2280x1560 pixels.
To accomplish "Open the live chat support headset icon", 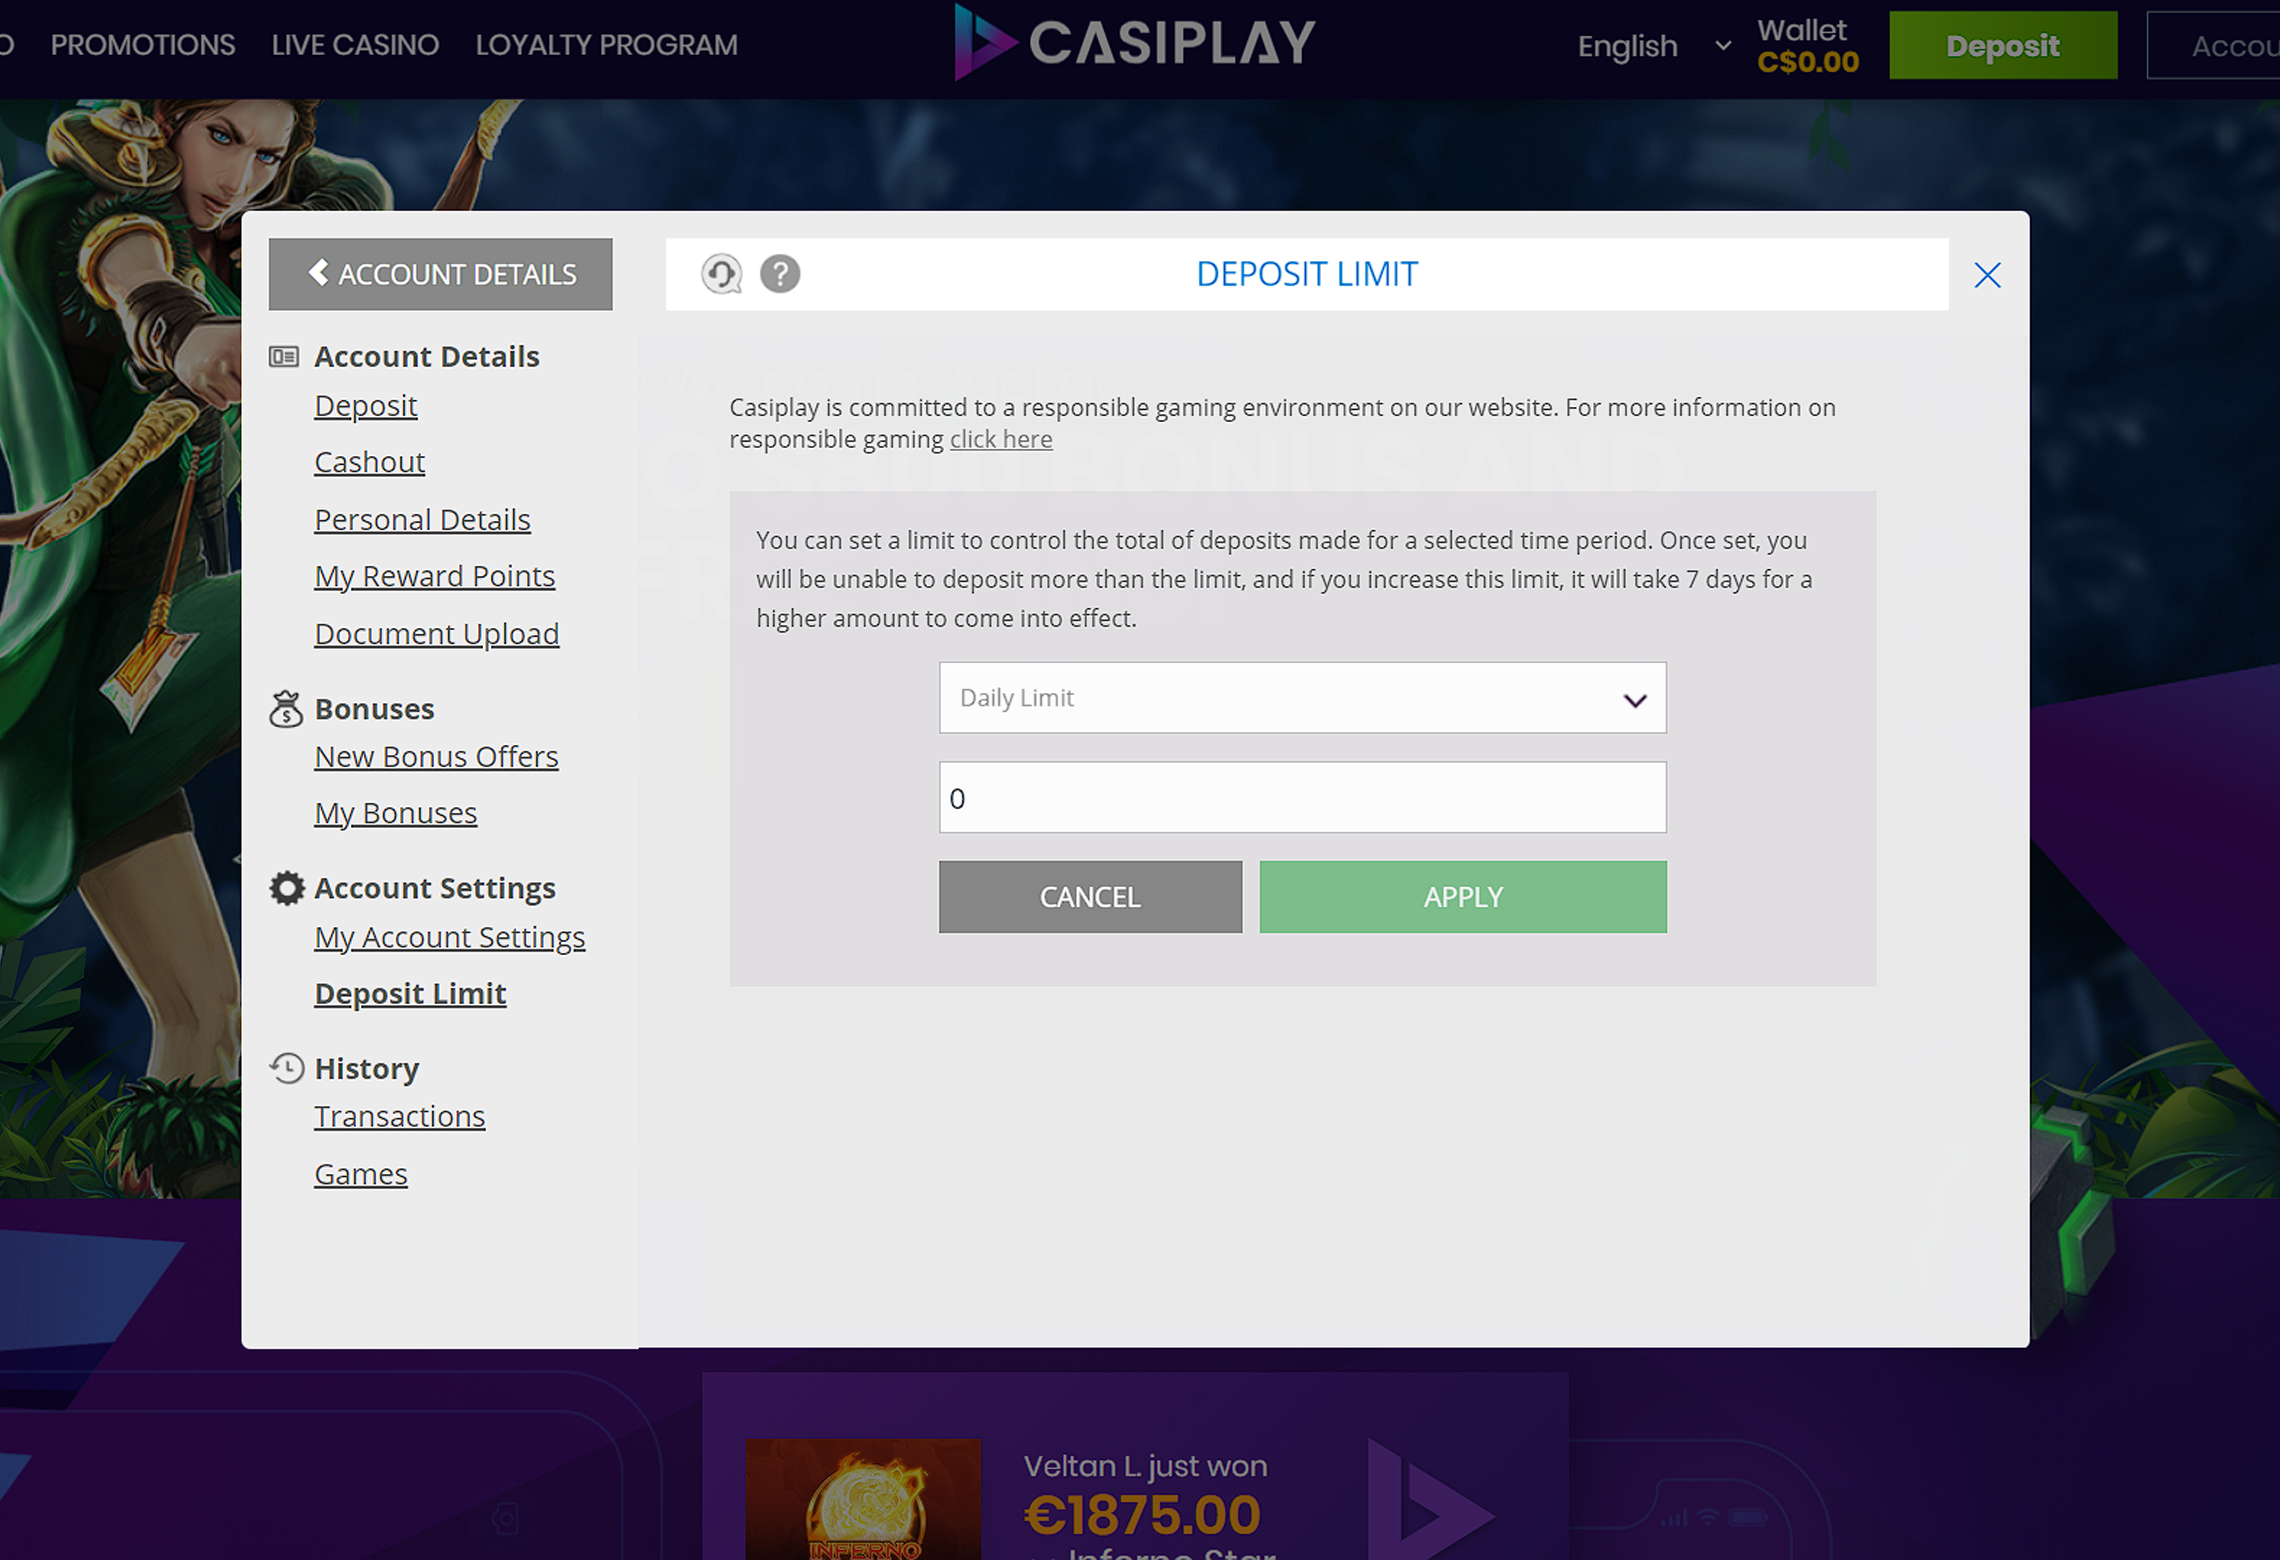I will pyautogui.click(x=721, y=274).
